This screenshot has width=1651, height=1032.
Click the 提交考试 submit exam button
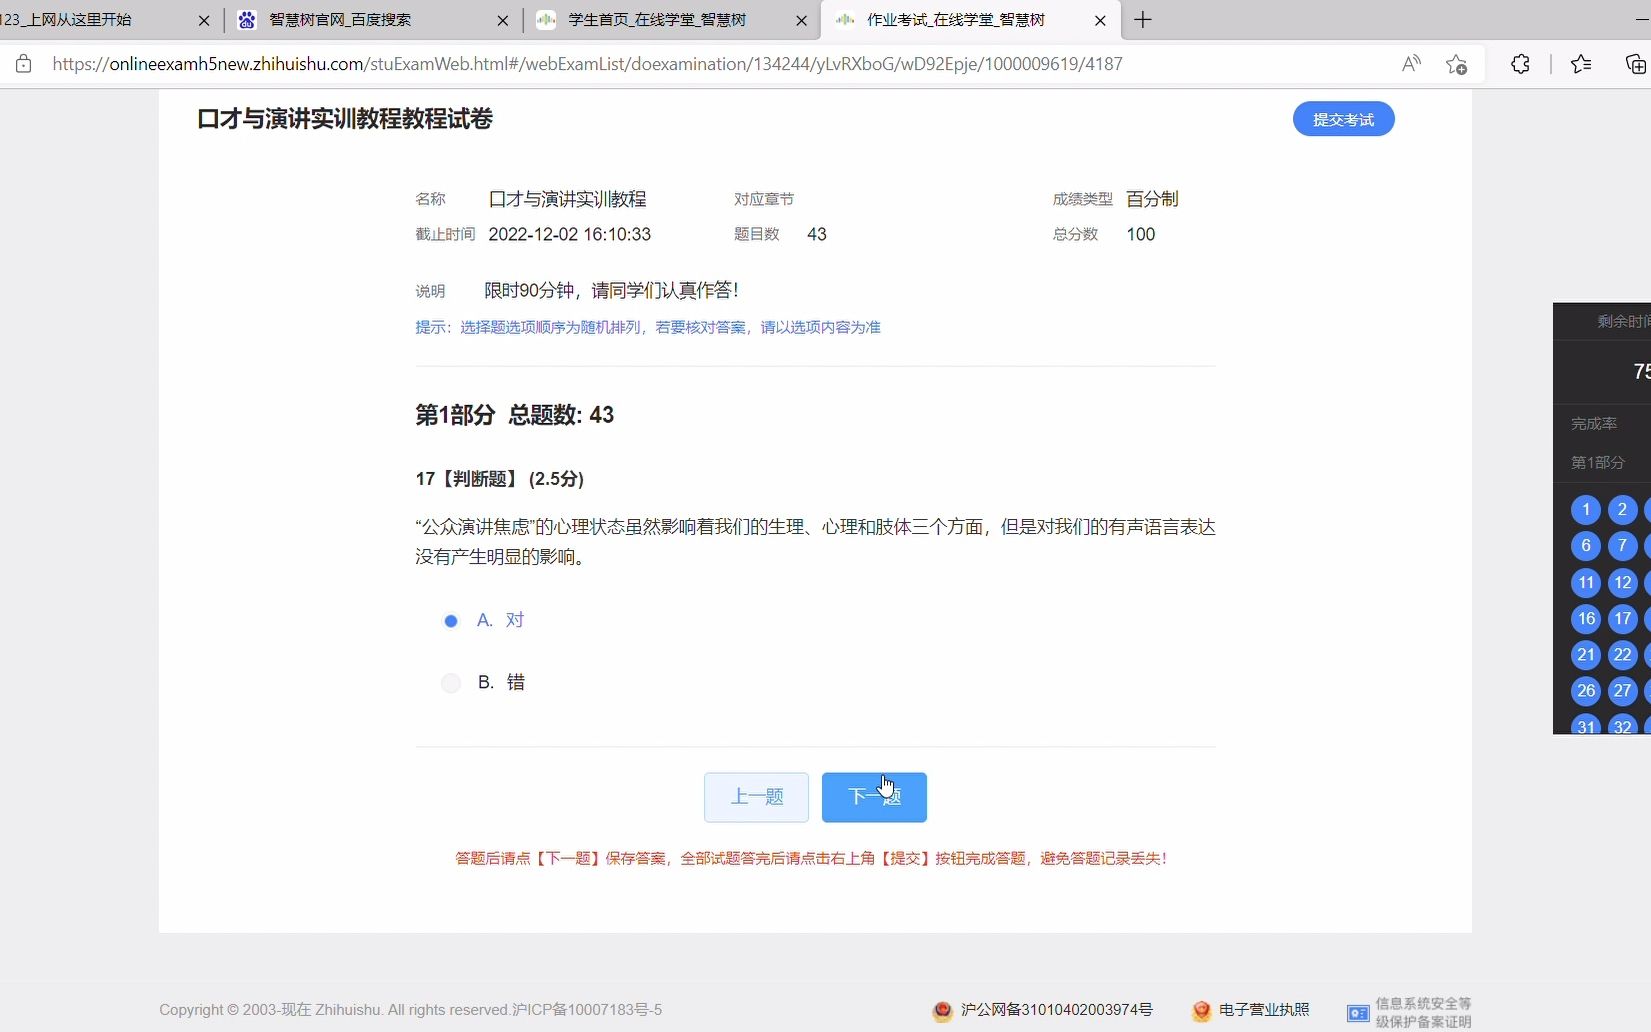(x=1343, y=119)
